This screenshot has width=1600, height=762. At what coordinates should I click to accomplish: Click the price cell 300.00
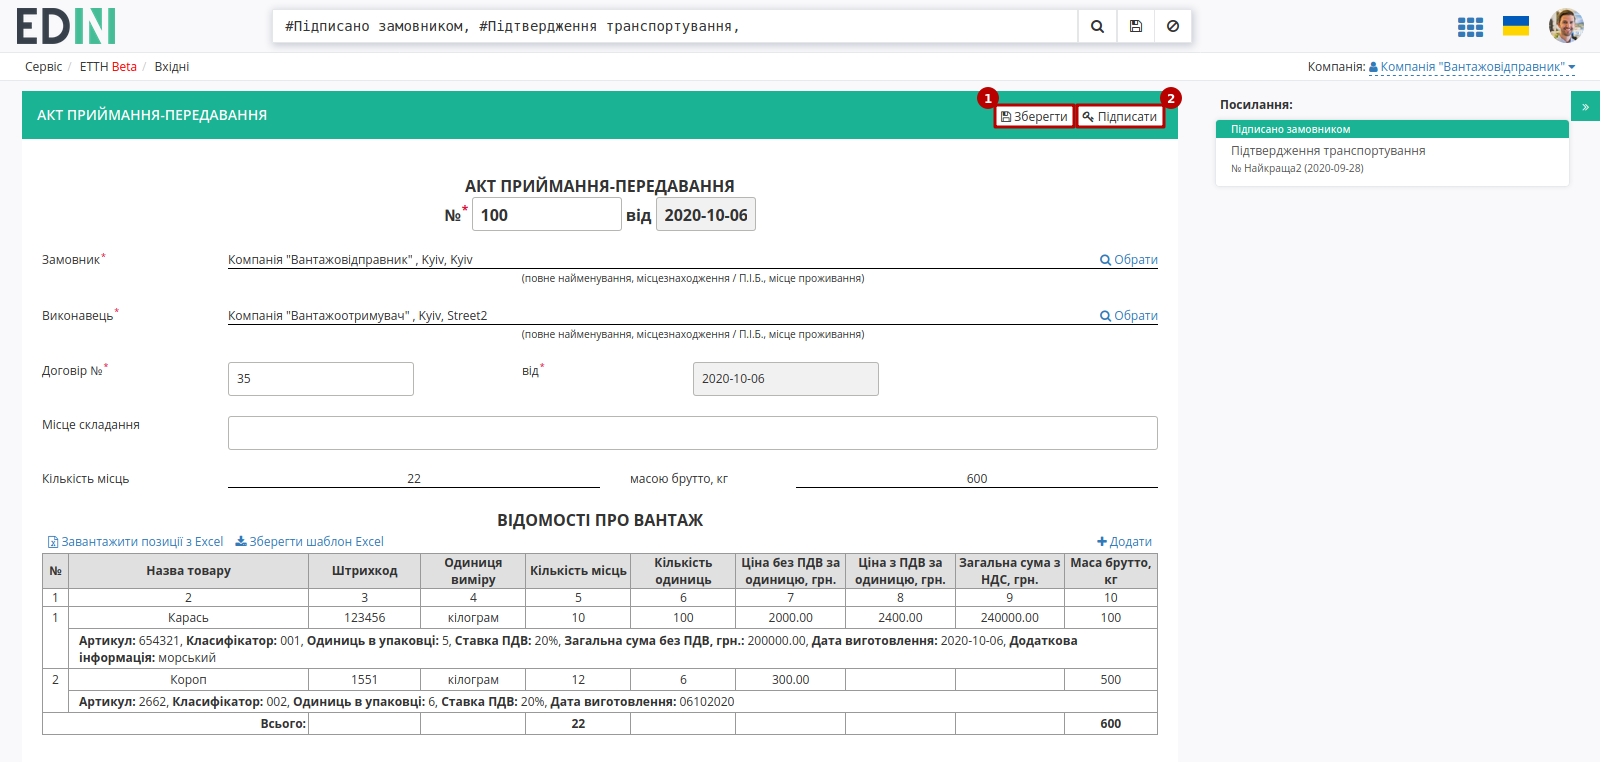[791, 680]
